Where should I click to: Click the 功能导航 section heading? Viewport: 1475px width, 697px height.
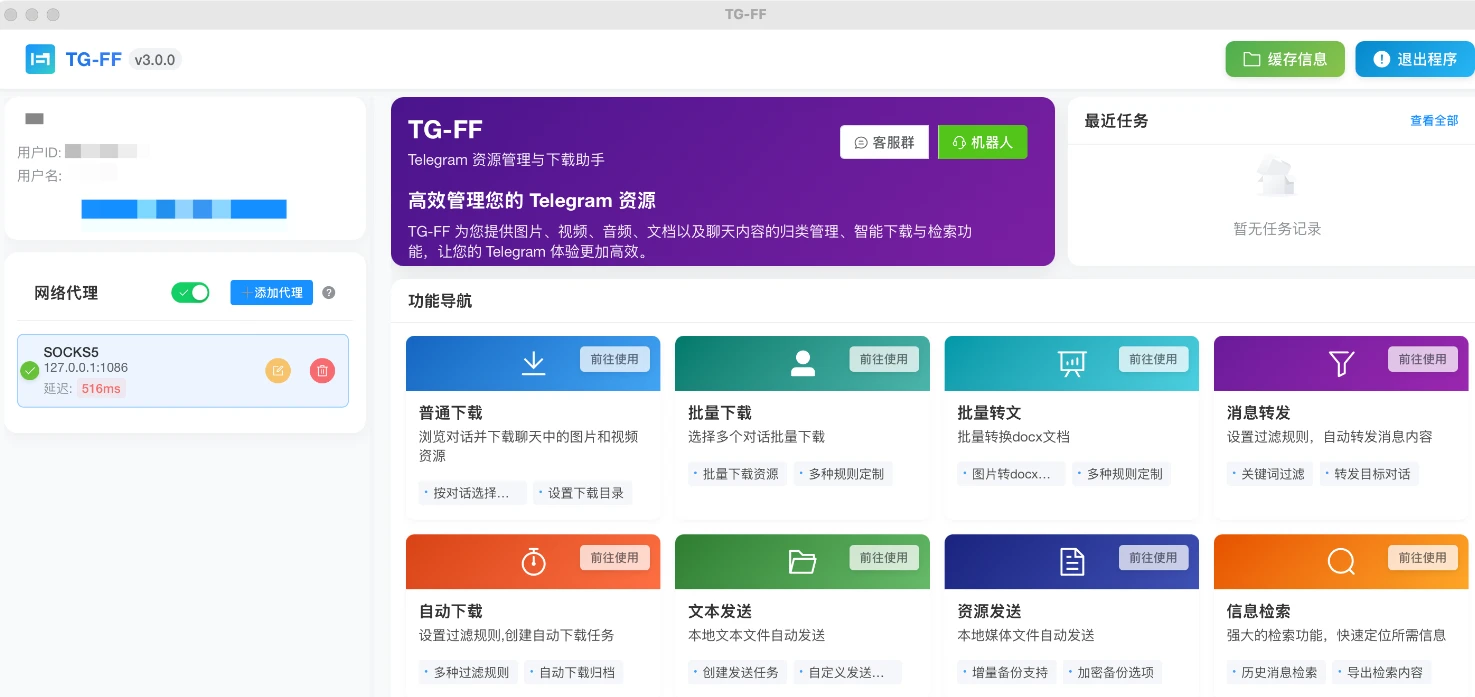point(440,301)
